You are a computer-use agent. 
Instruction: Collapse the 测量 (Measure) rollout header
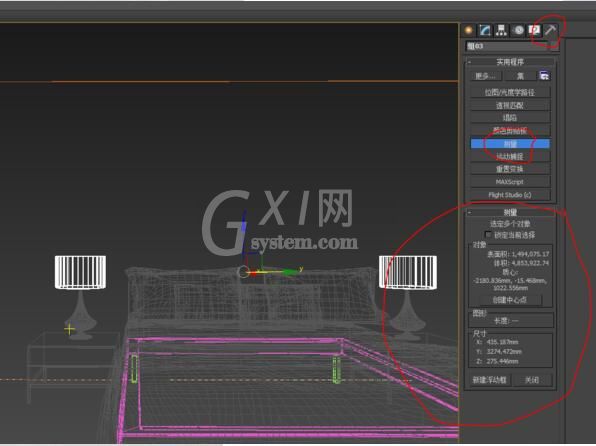[510, 212]
